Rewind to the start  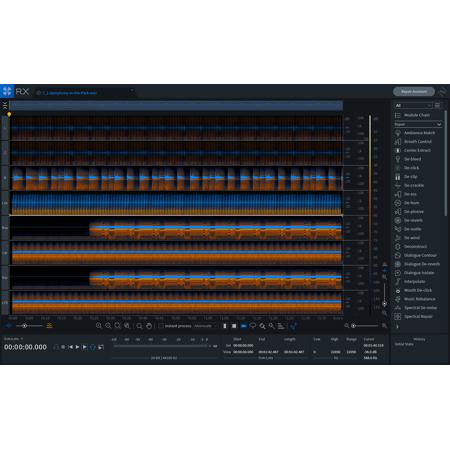pos(70,347)
